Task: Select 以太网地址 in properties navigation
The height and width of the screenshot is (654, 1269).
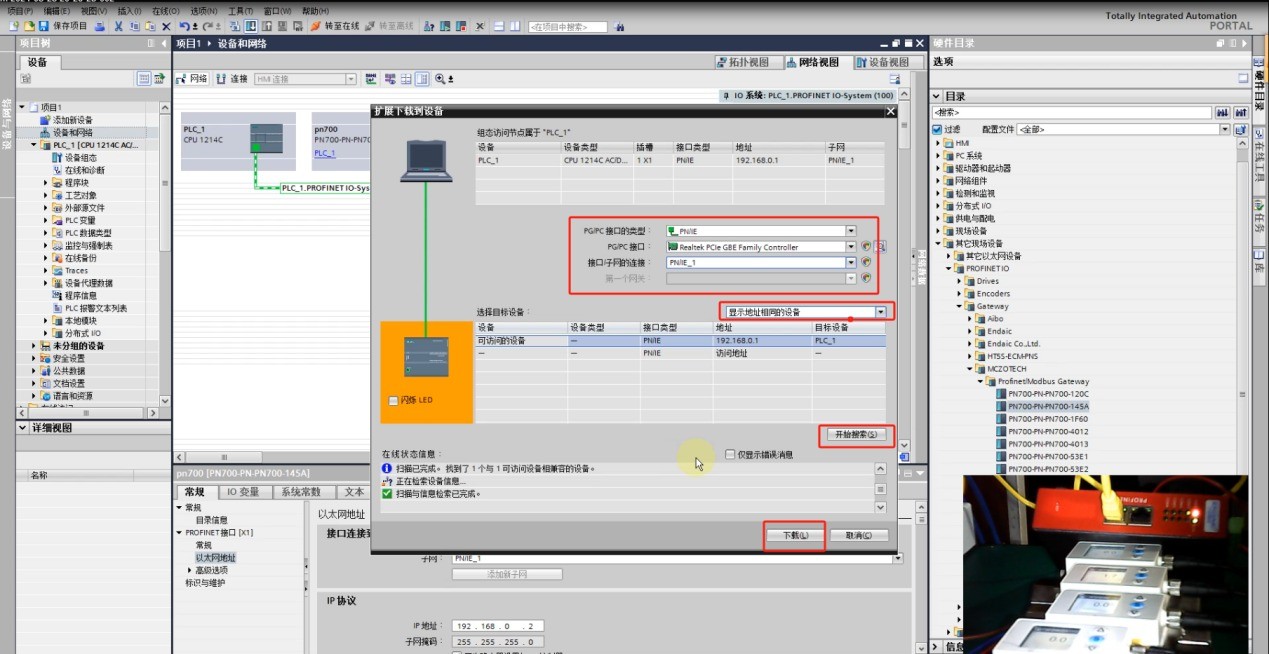Action: click(x=215, y=557)
